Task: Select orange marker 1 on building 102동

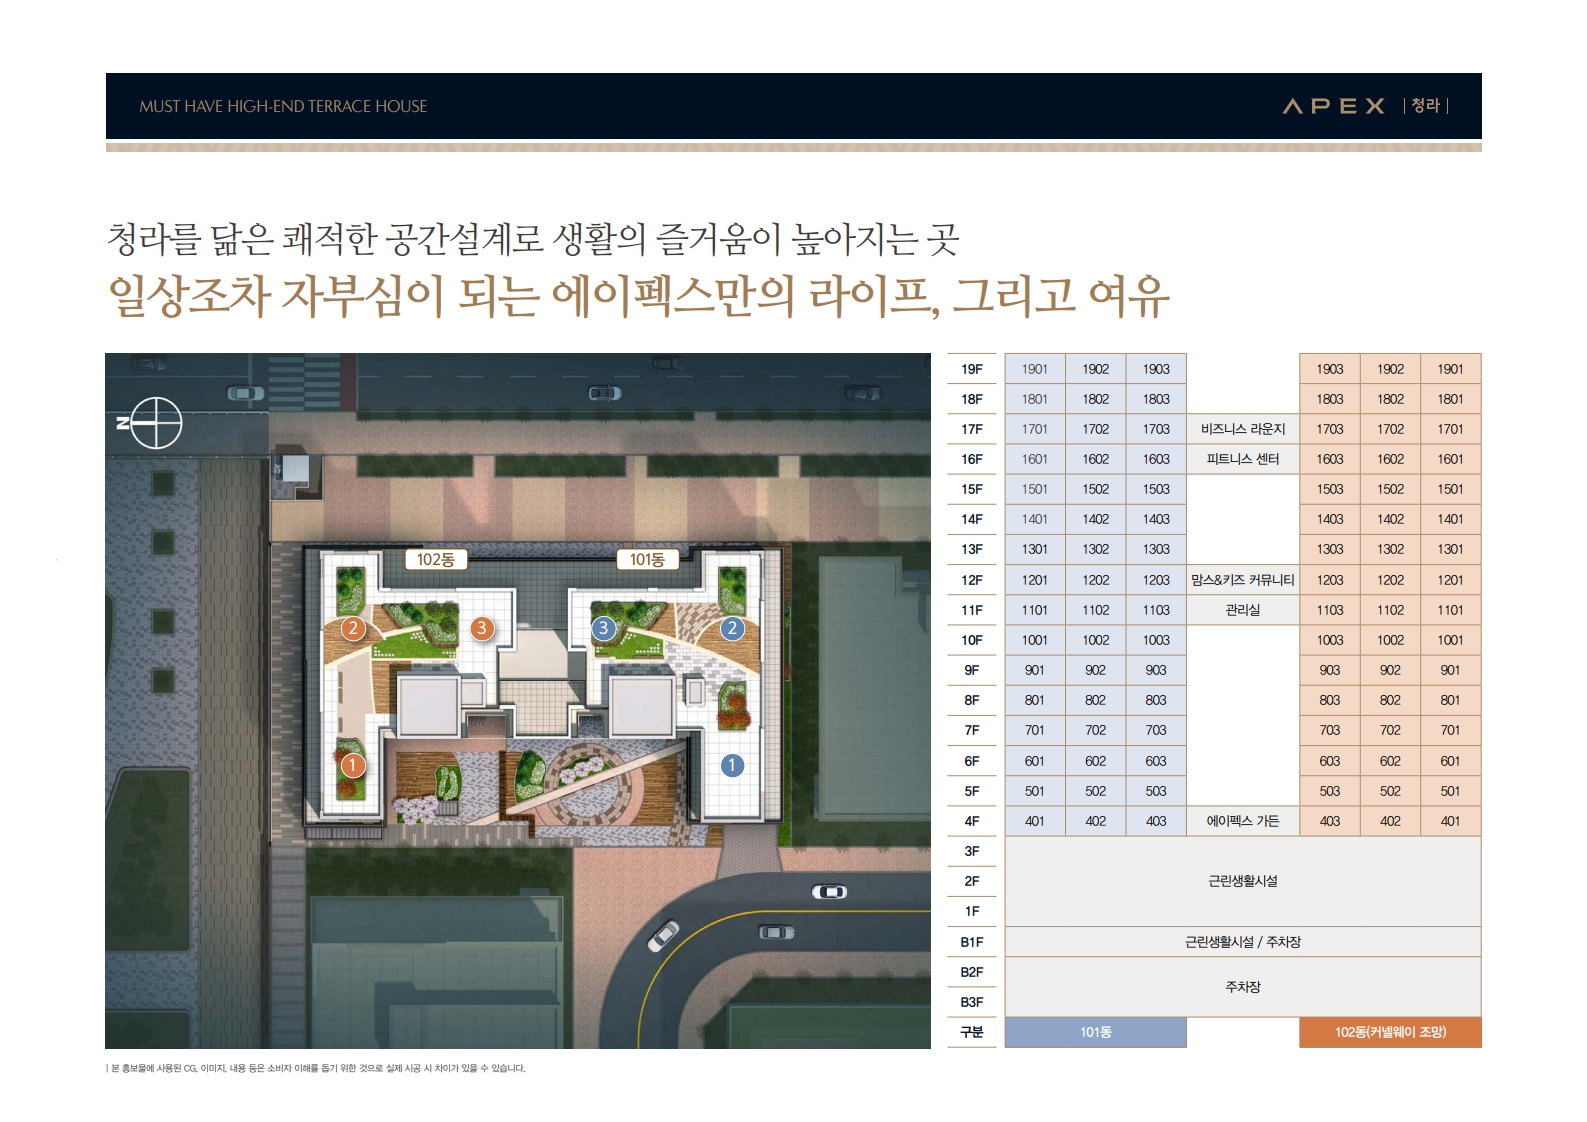Action: coord(352,766)
